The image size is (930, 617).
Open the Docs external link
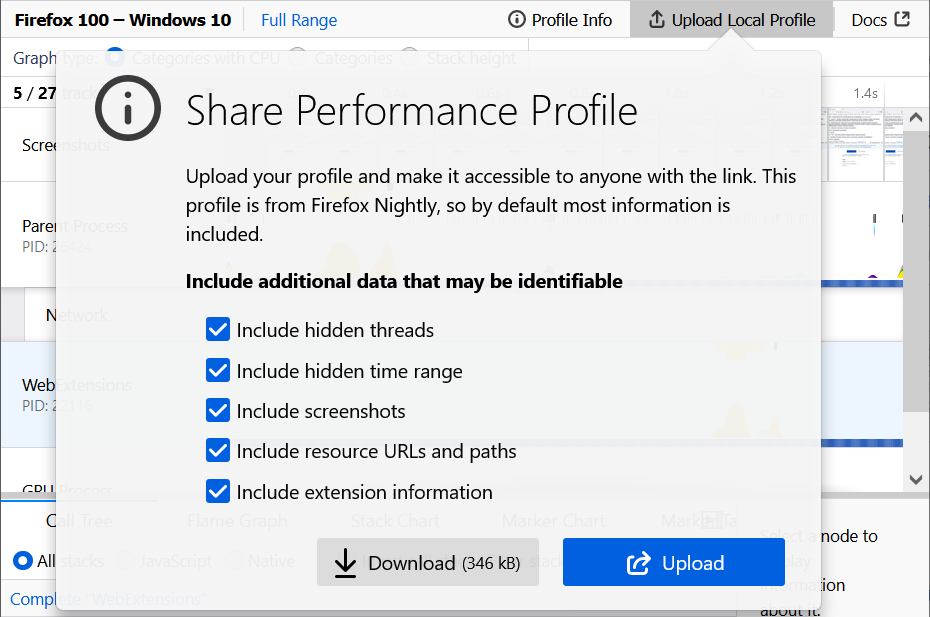880,20
